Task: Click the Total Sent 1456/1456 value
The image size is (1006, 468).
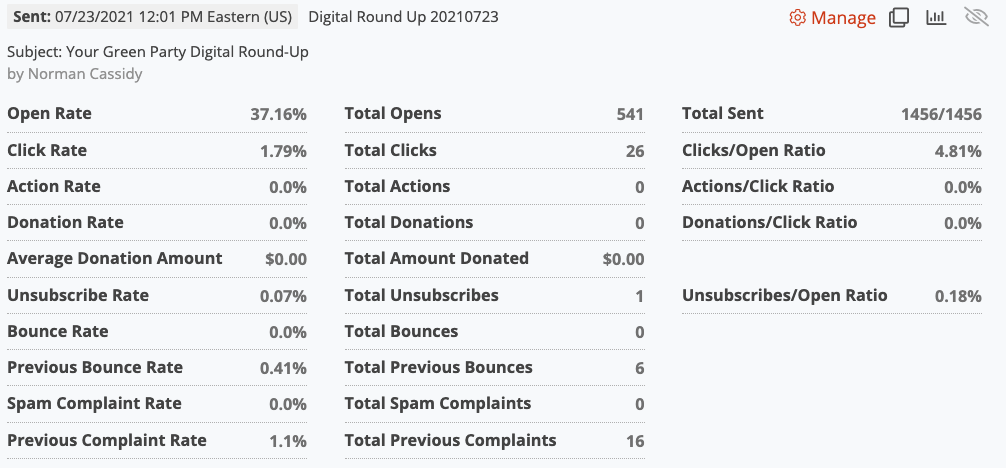Action: pos(941,115)
